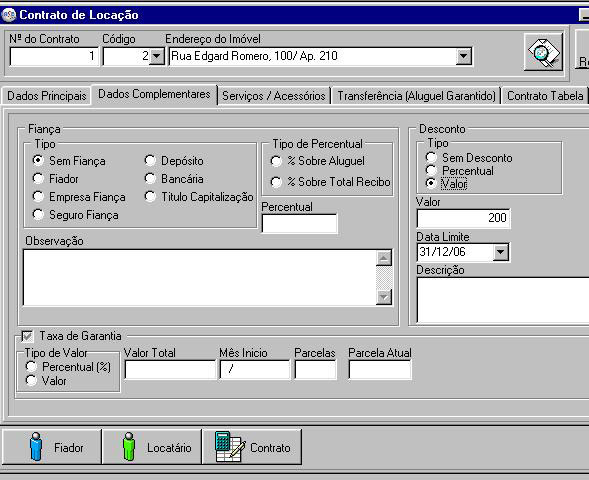The height and width of the screenshot is (480, 589).
Task: Open the Data Limite date dropdown
Action: pos(500,252)
